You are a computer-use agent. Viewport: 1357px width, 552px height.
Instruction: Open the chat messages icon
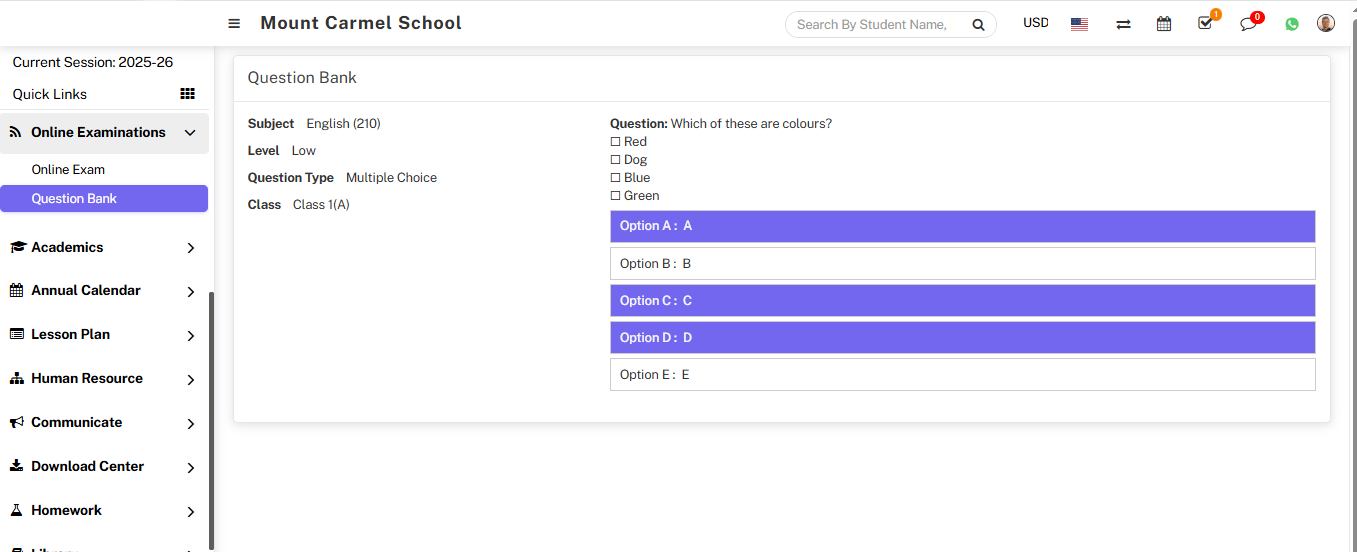[1248, 24]
